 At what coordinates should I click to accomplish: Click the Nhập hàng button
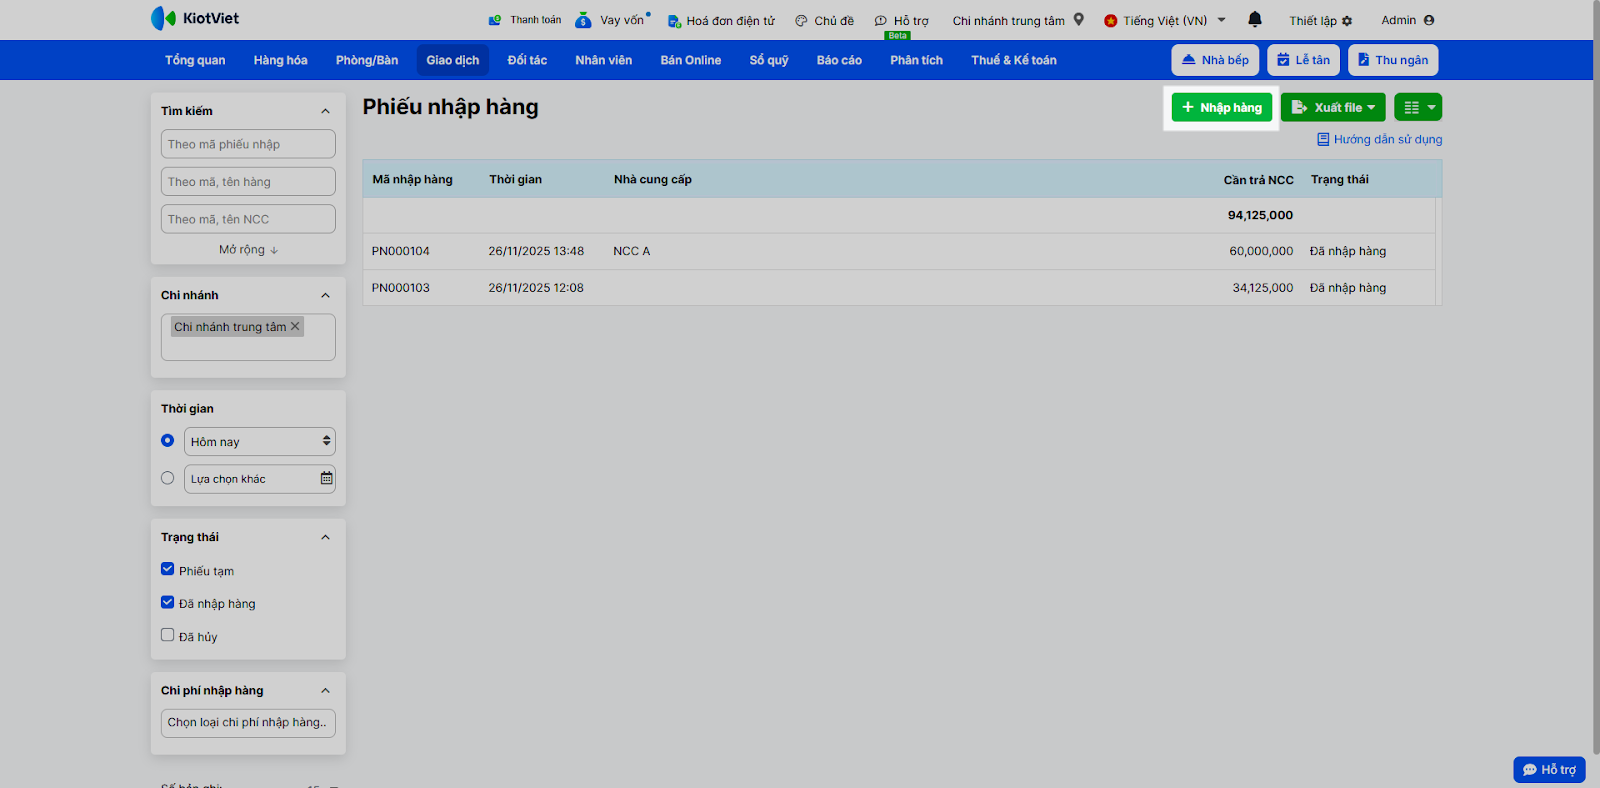(x=1222, y=107)
